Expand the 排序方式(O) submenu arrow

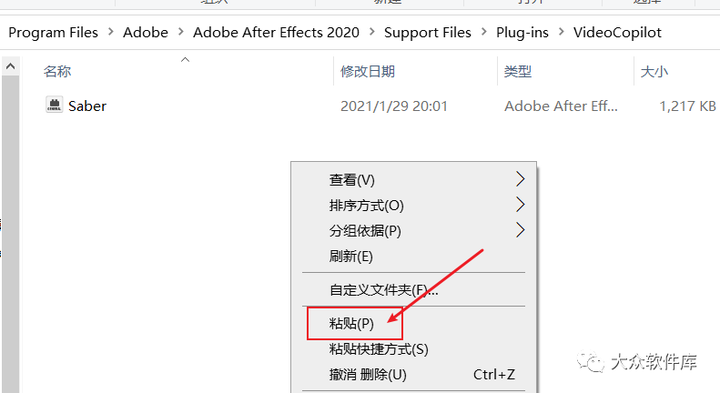520,205
